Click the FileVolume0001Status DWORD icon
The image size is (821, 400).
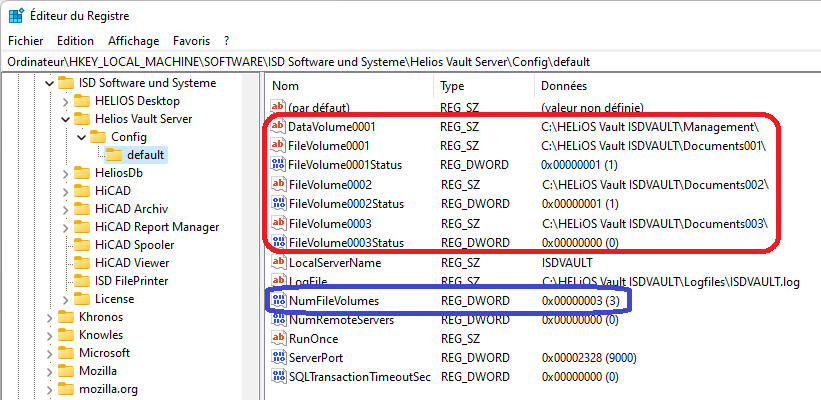[278, 165]
